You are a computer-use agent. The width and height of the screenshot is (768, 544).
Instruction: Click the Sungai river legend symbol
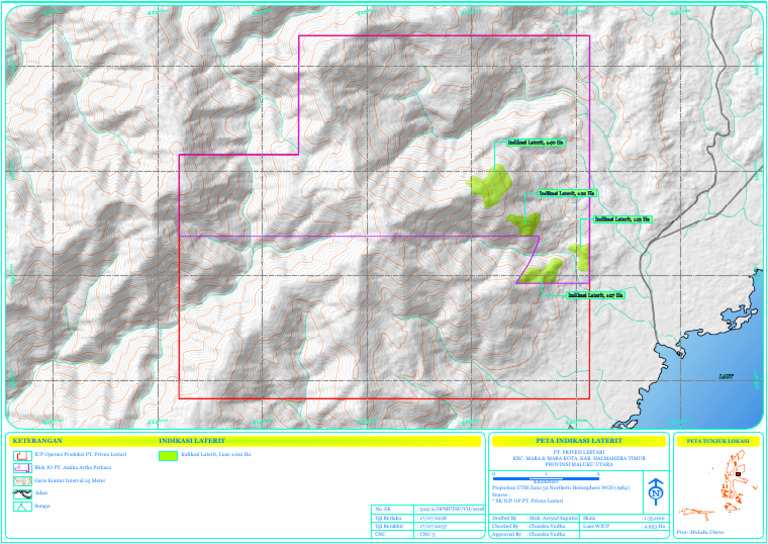pos(23,506)
